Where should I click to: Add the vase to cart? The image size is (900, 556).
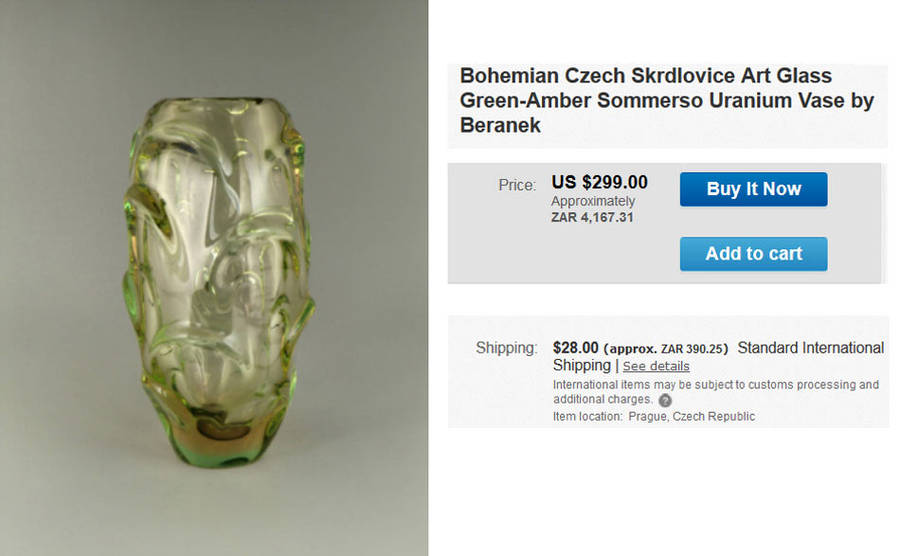pyautogui.click(x=753, y=254)
